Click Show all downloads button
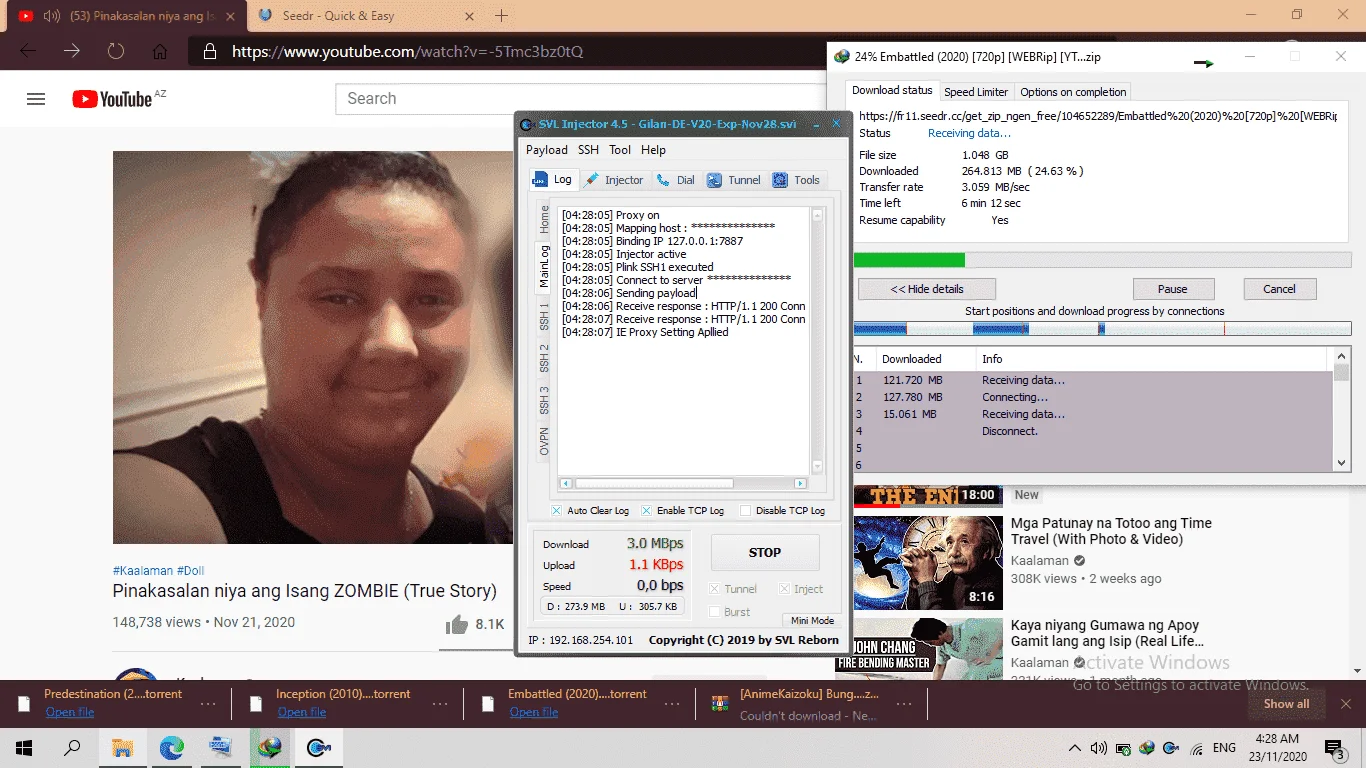 pyautogui.click(x=1286, y=704)
